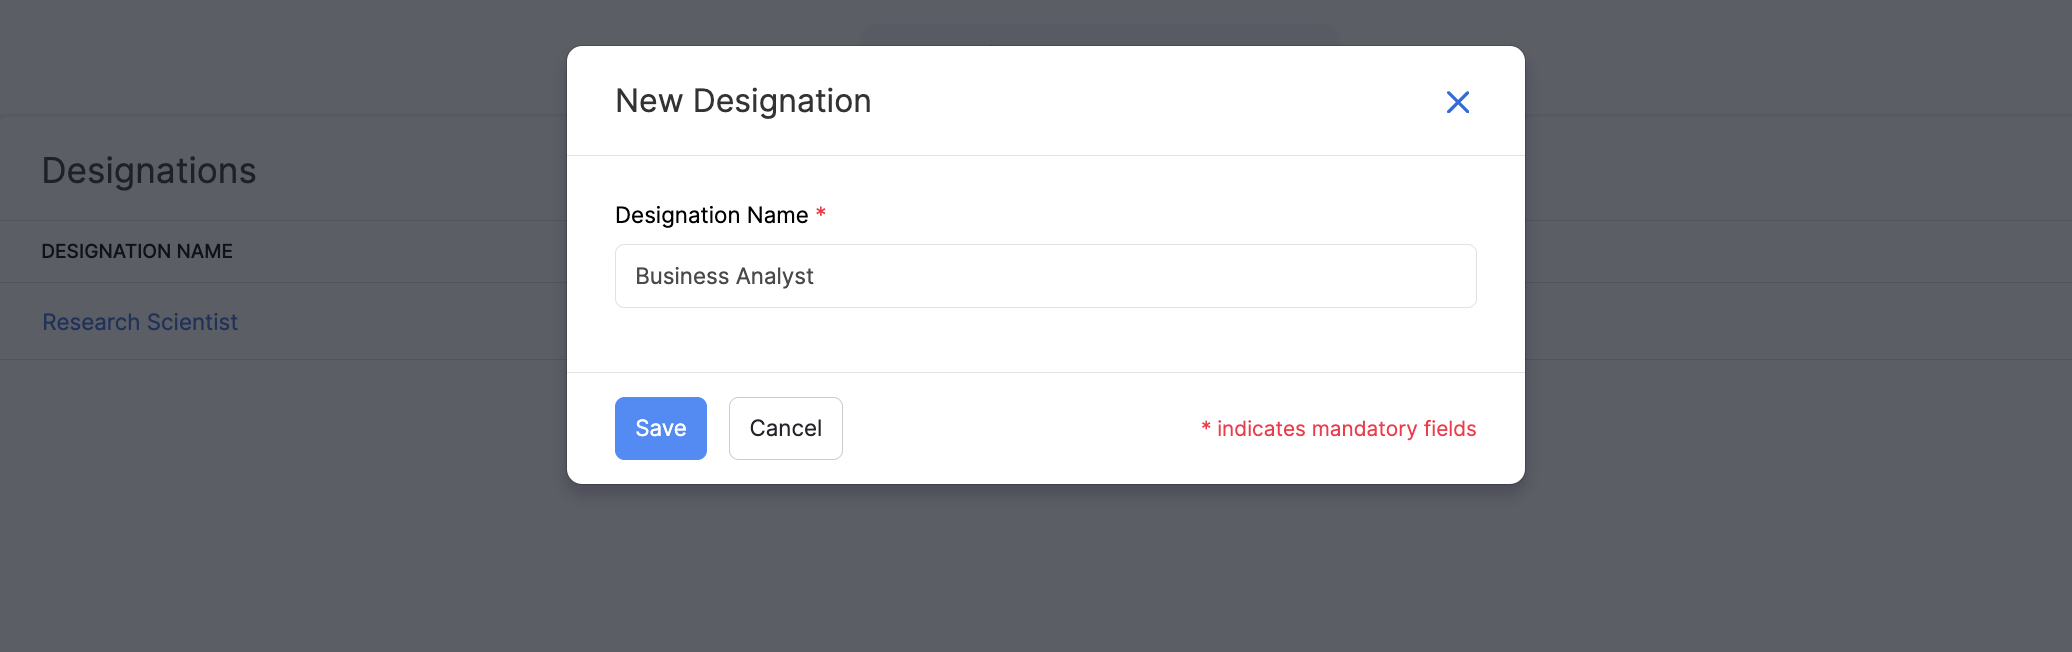Save the new designation
Screen dimensions: 2072x652
(x=660, y=428)
